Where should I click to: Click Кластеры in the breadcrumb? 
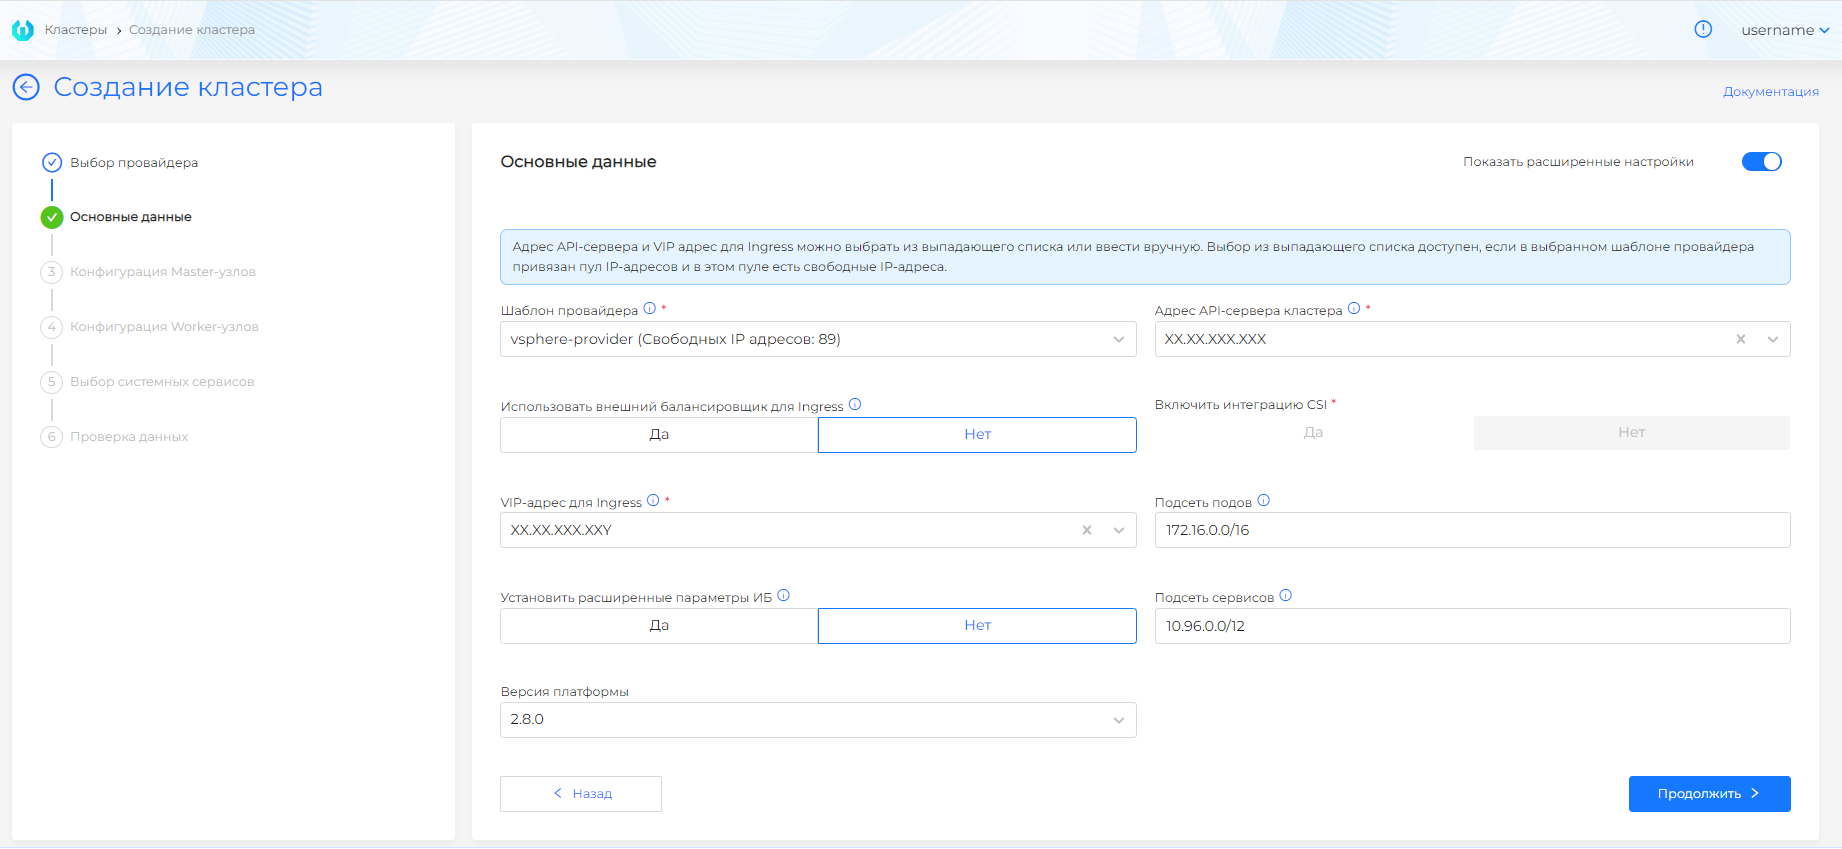76,30
